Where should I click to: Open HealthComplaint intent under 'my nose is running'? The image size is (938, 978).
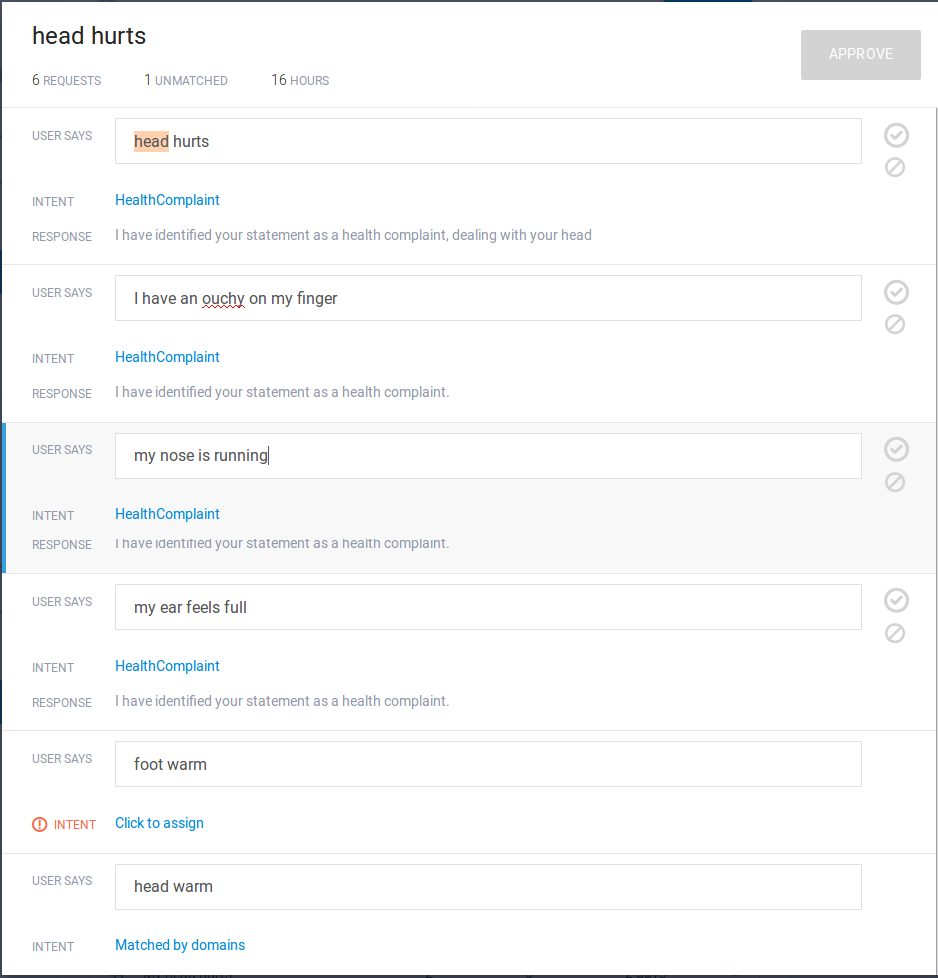pyautogui.click(x=167, y=514)
